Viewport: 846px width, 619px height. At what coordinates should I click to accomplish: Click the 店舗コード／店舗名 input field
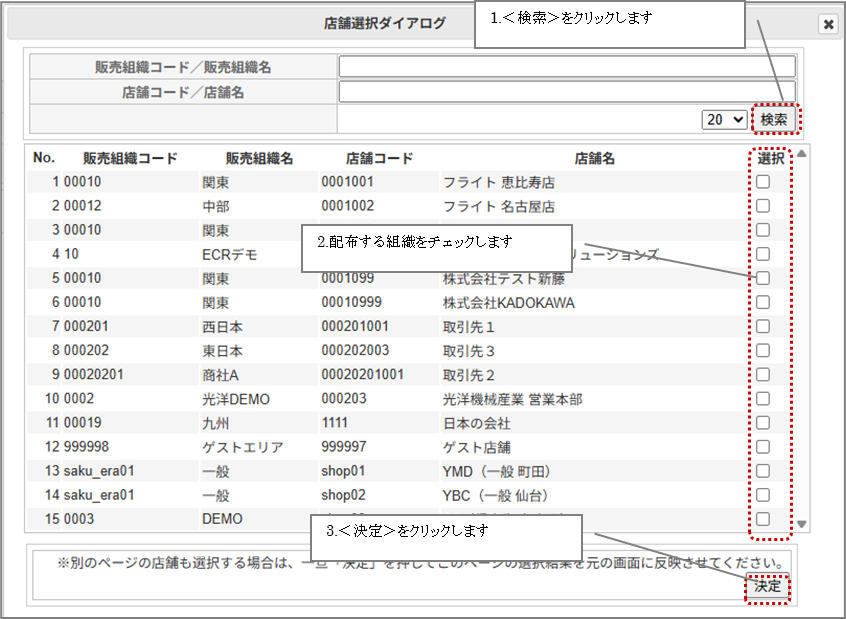tap(567, 92)
